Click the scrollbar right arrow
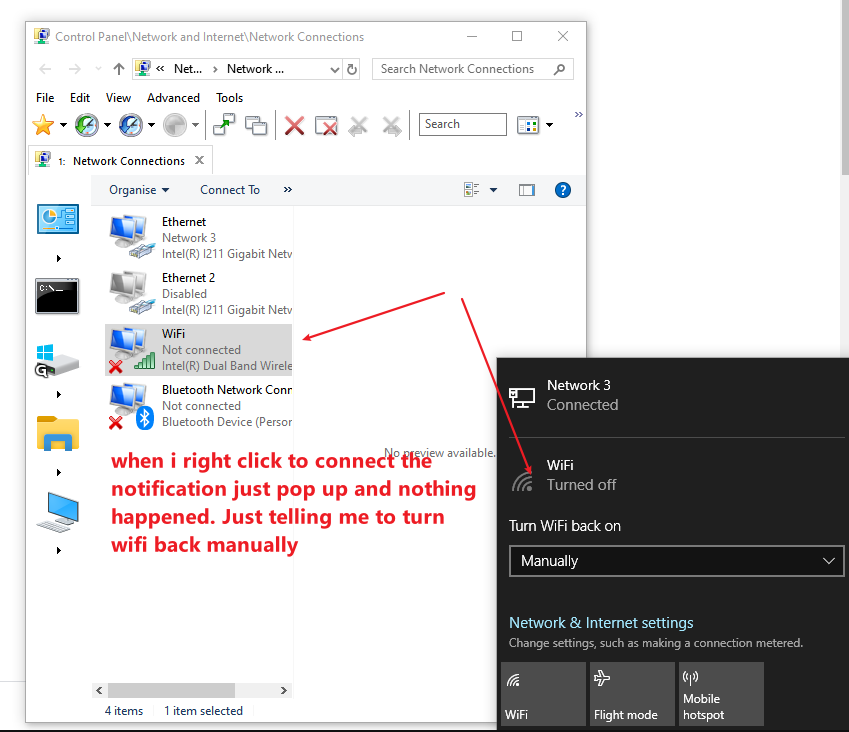The image size is (849, 732). tap(284, 690)
